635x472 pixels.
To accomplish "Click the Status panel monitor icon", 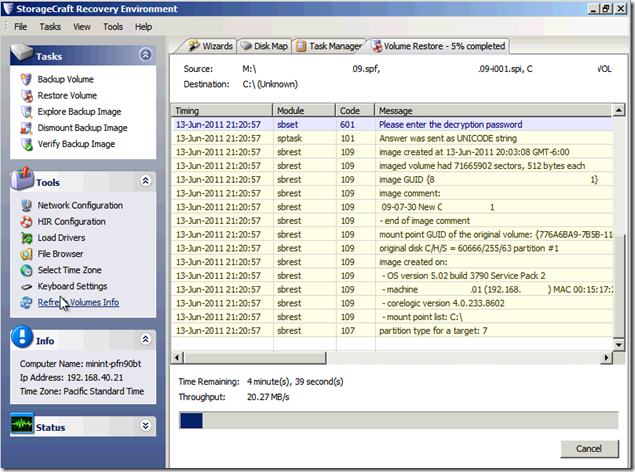I will pos(22,424).
